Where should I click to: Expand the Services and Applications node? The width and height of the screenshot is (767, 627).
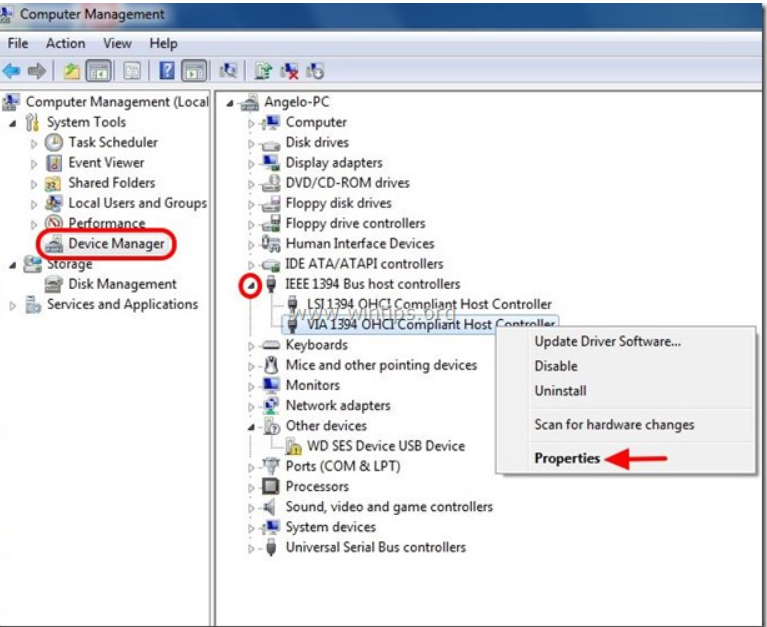tap(12, 306)
